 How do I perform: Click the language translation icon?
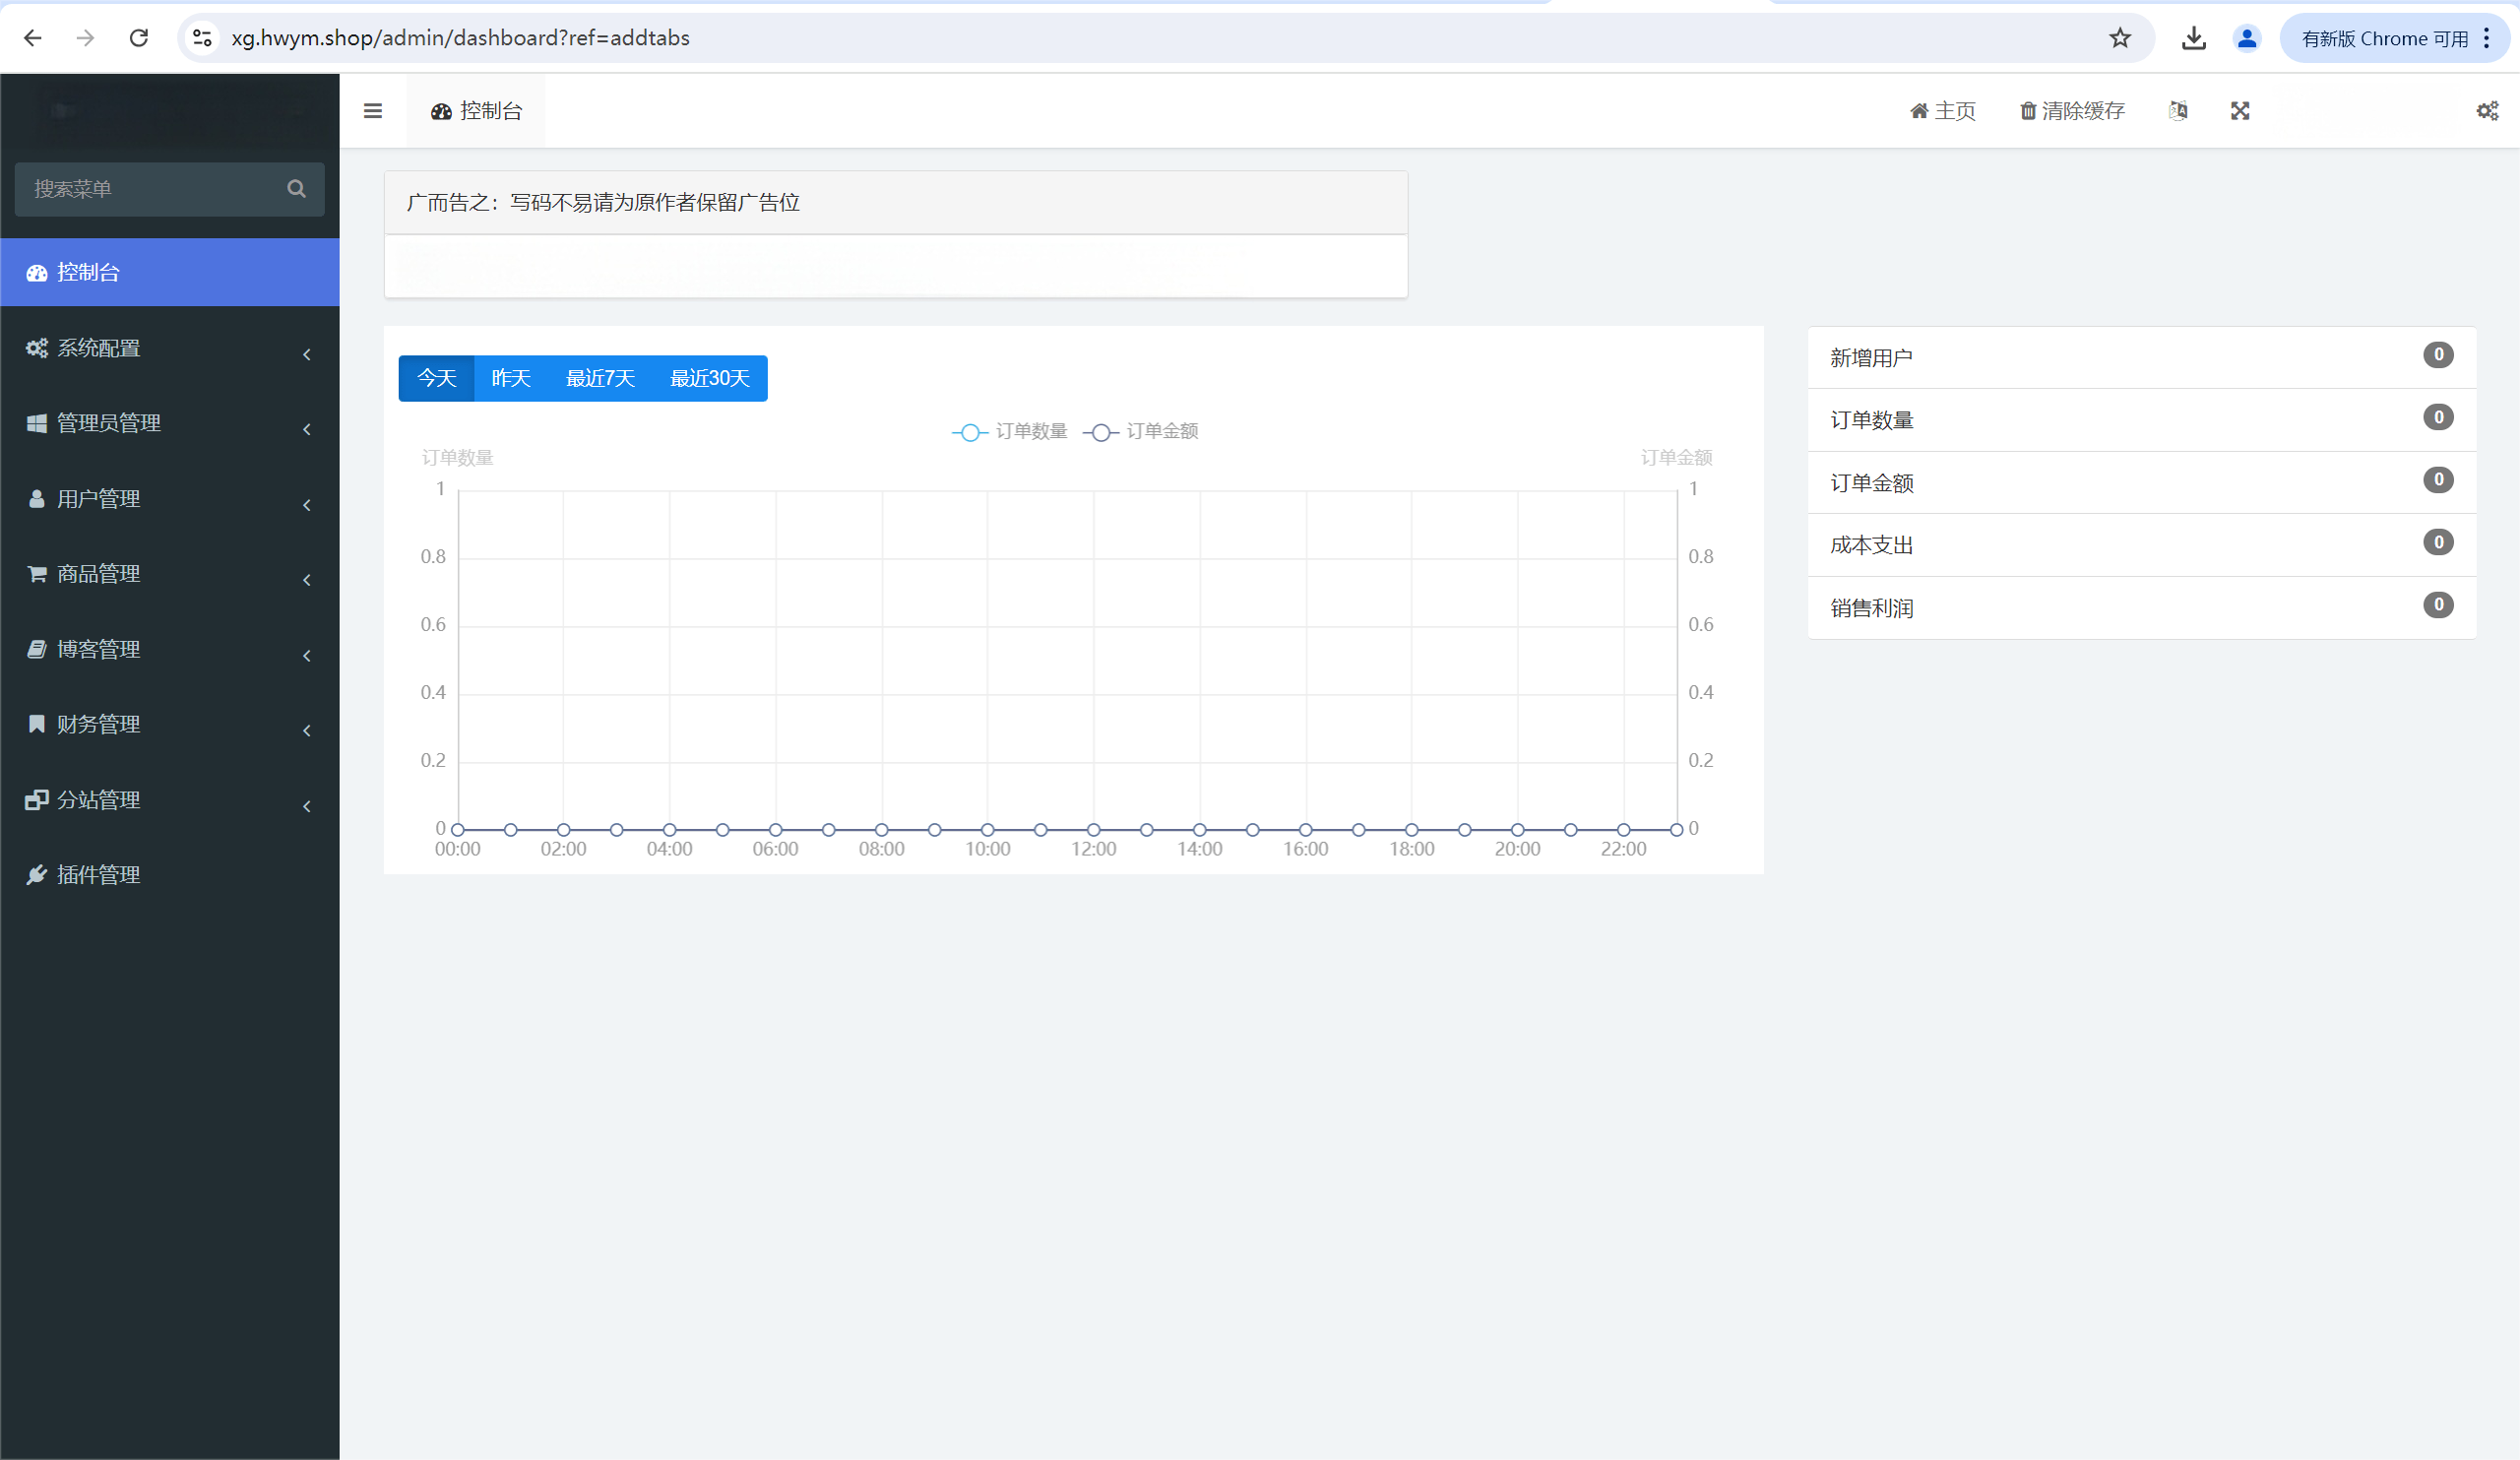(2178, 111)
